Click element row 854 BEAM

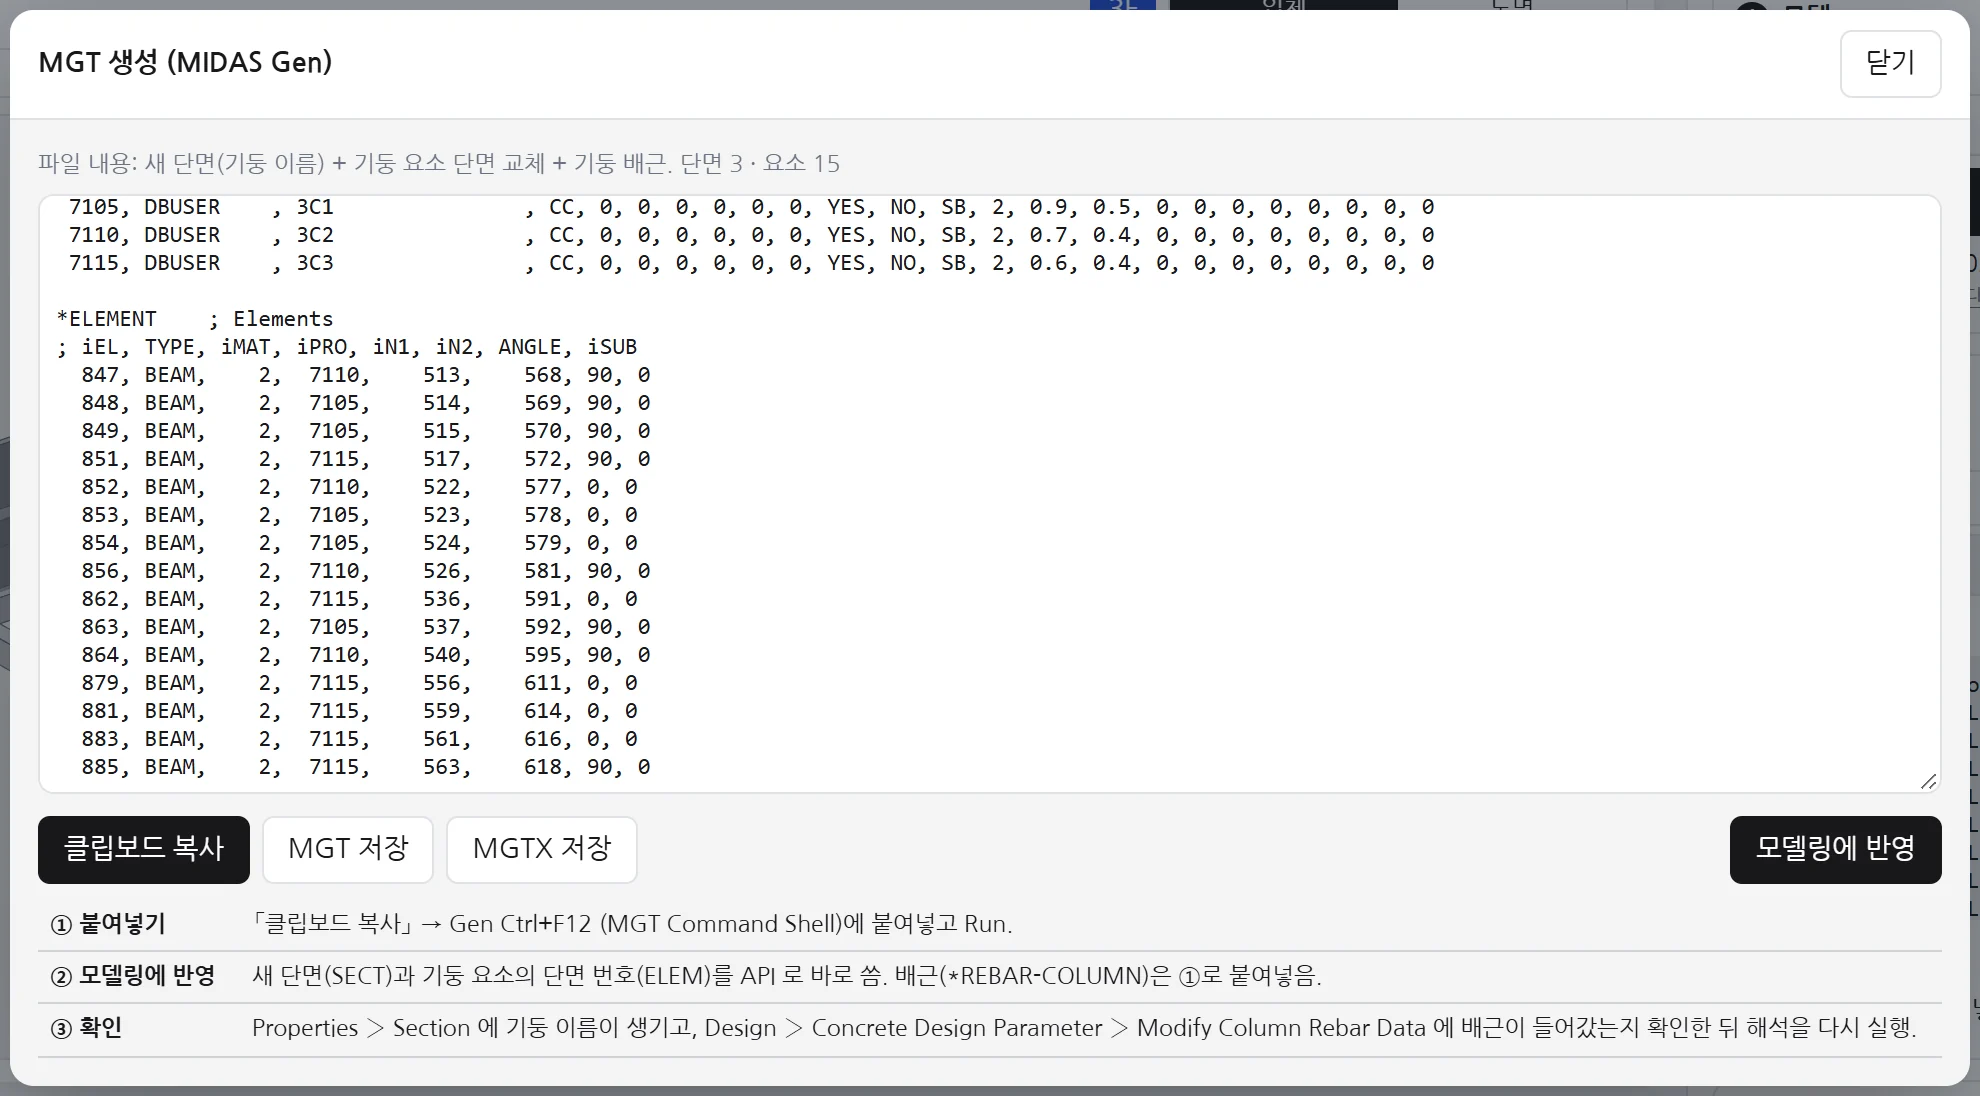point(360,543)
